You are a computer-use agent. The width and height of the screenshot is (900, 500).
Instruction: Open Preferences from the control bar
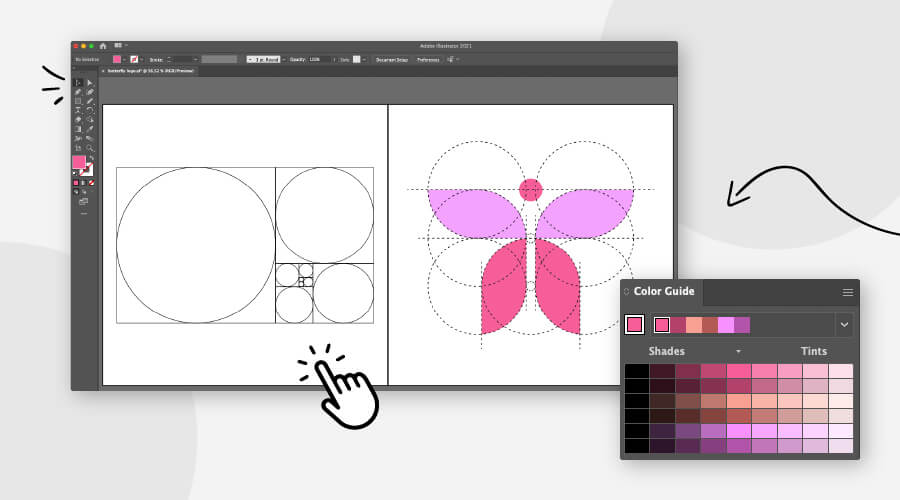[428, 59]
